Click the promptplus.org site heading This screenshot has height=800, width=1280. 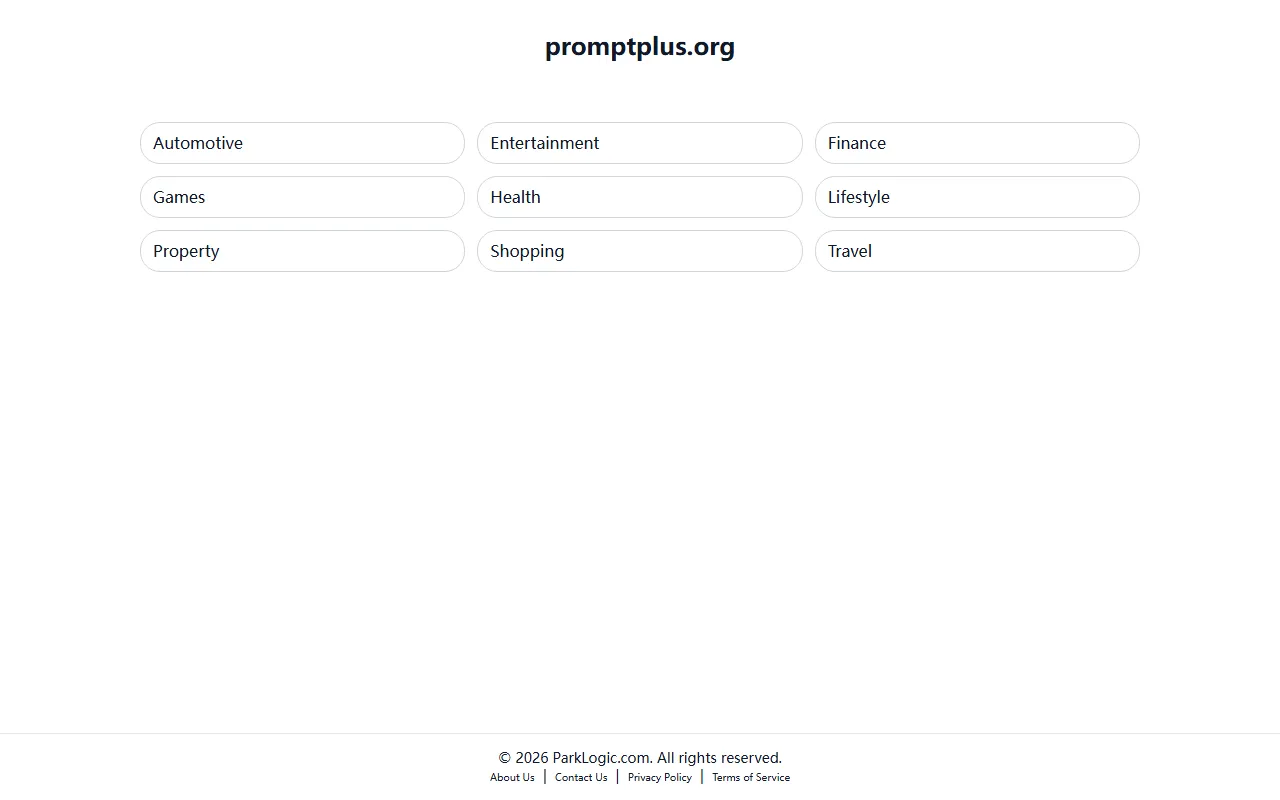click(x=639, y=46)
